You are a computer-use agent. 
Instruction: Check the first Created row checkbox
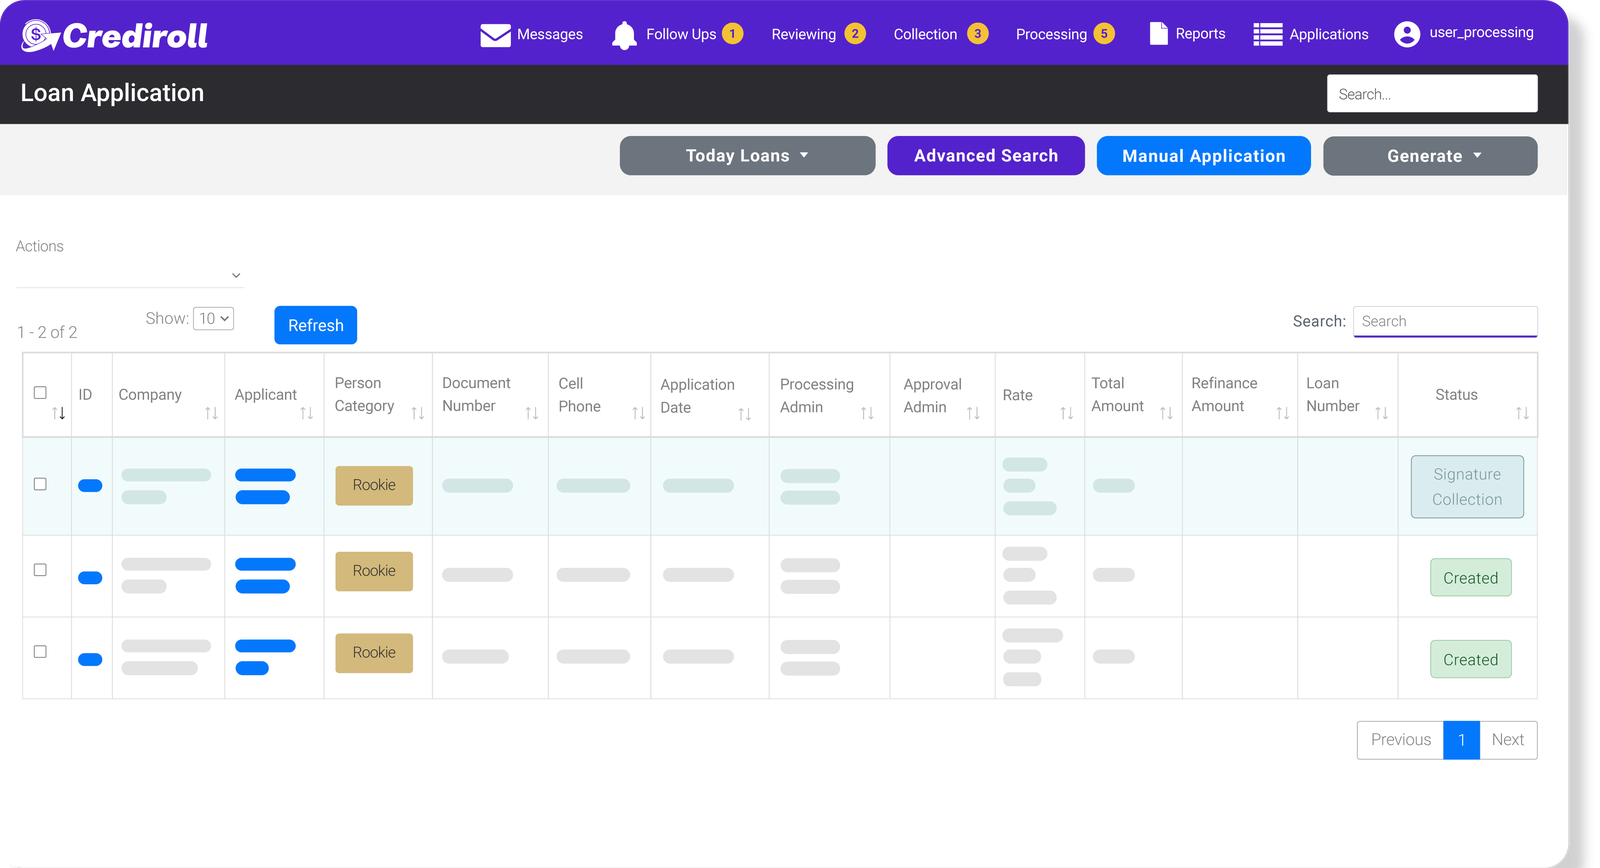coord(40,570)
